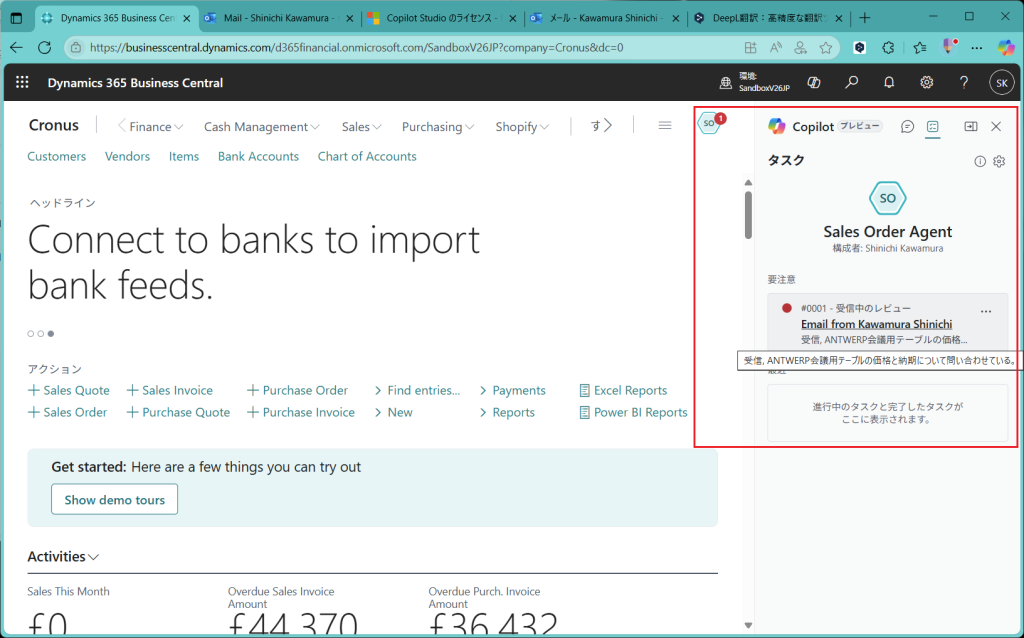Open the Power BI Reports action

pyautogui.click(x=633, y=413)
